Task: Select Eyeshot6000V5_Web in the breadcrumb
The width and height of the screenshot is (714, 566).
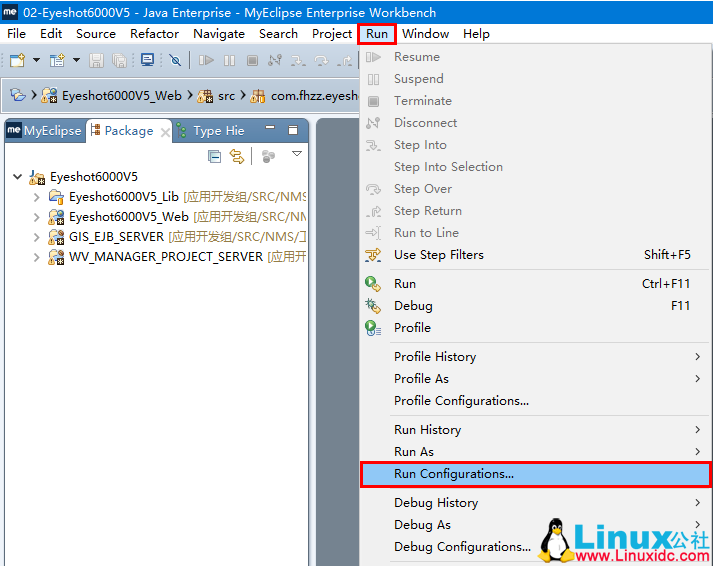Action: point(112,96)
